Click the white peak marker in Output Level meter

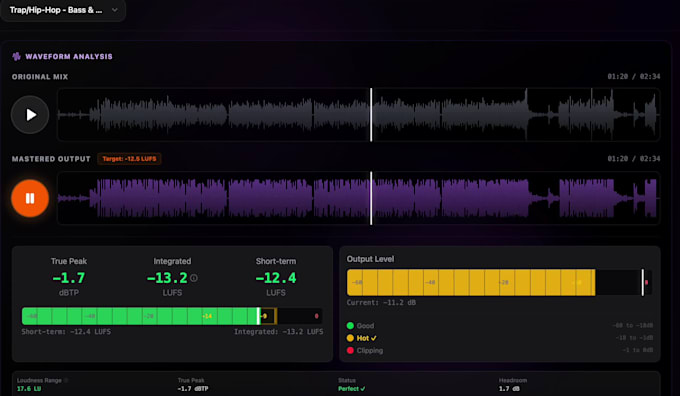click(x=643, y=282)
